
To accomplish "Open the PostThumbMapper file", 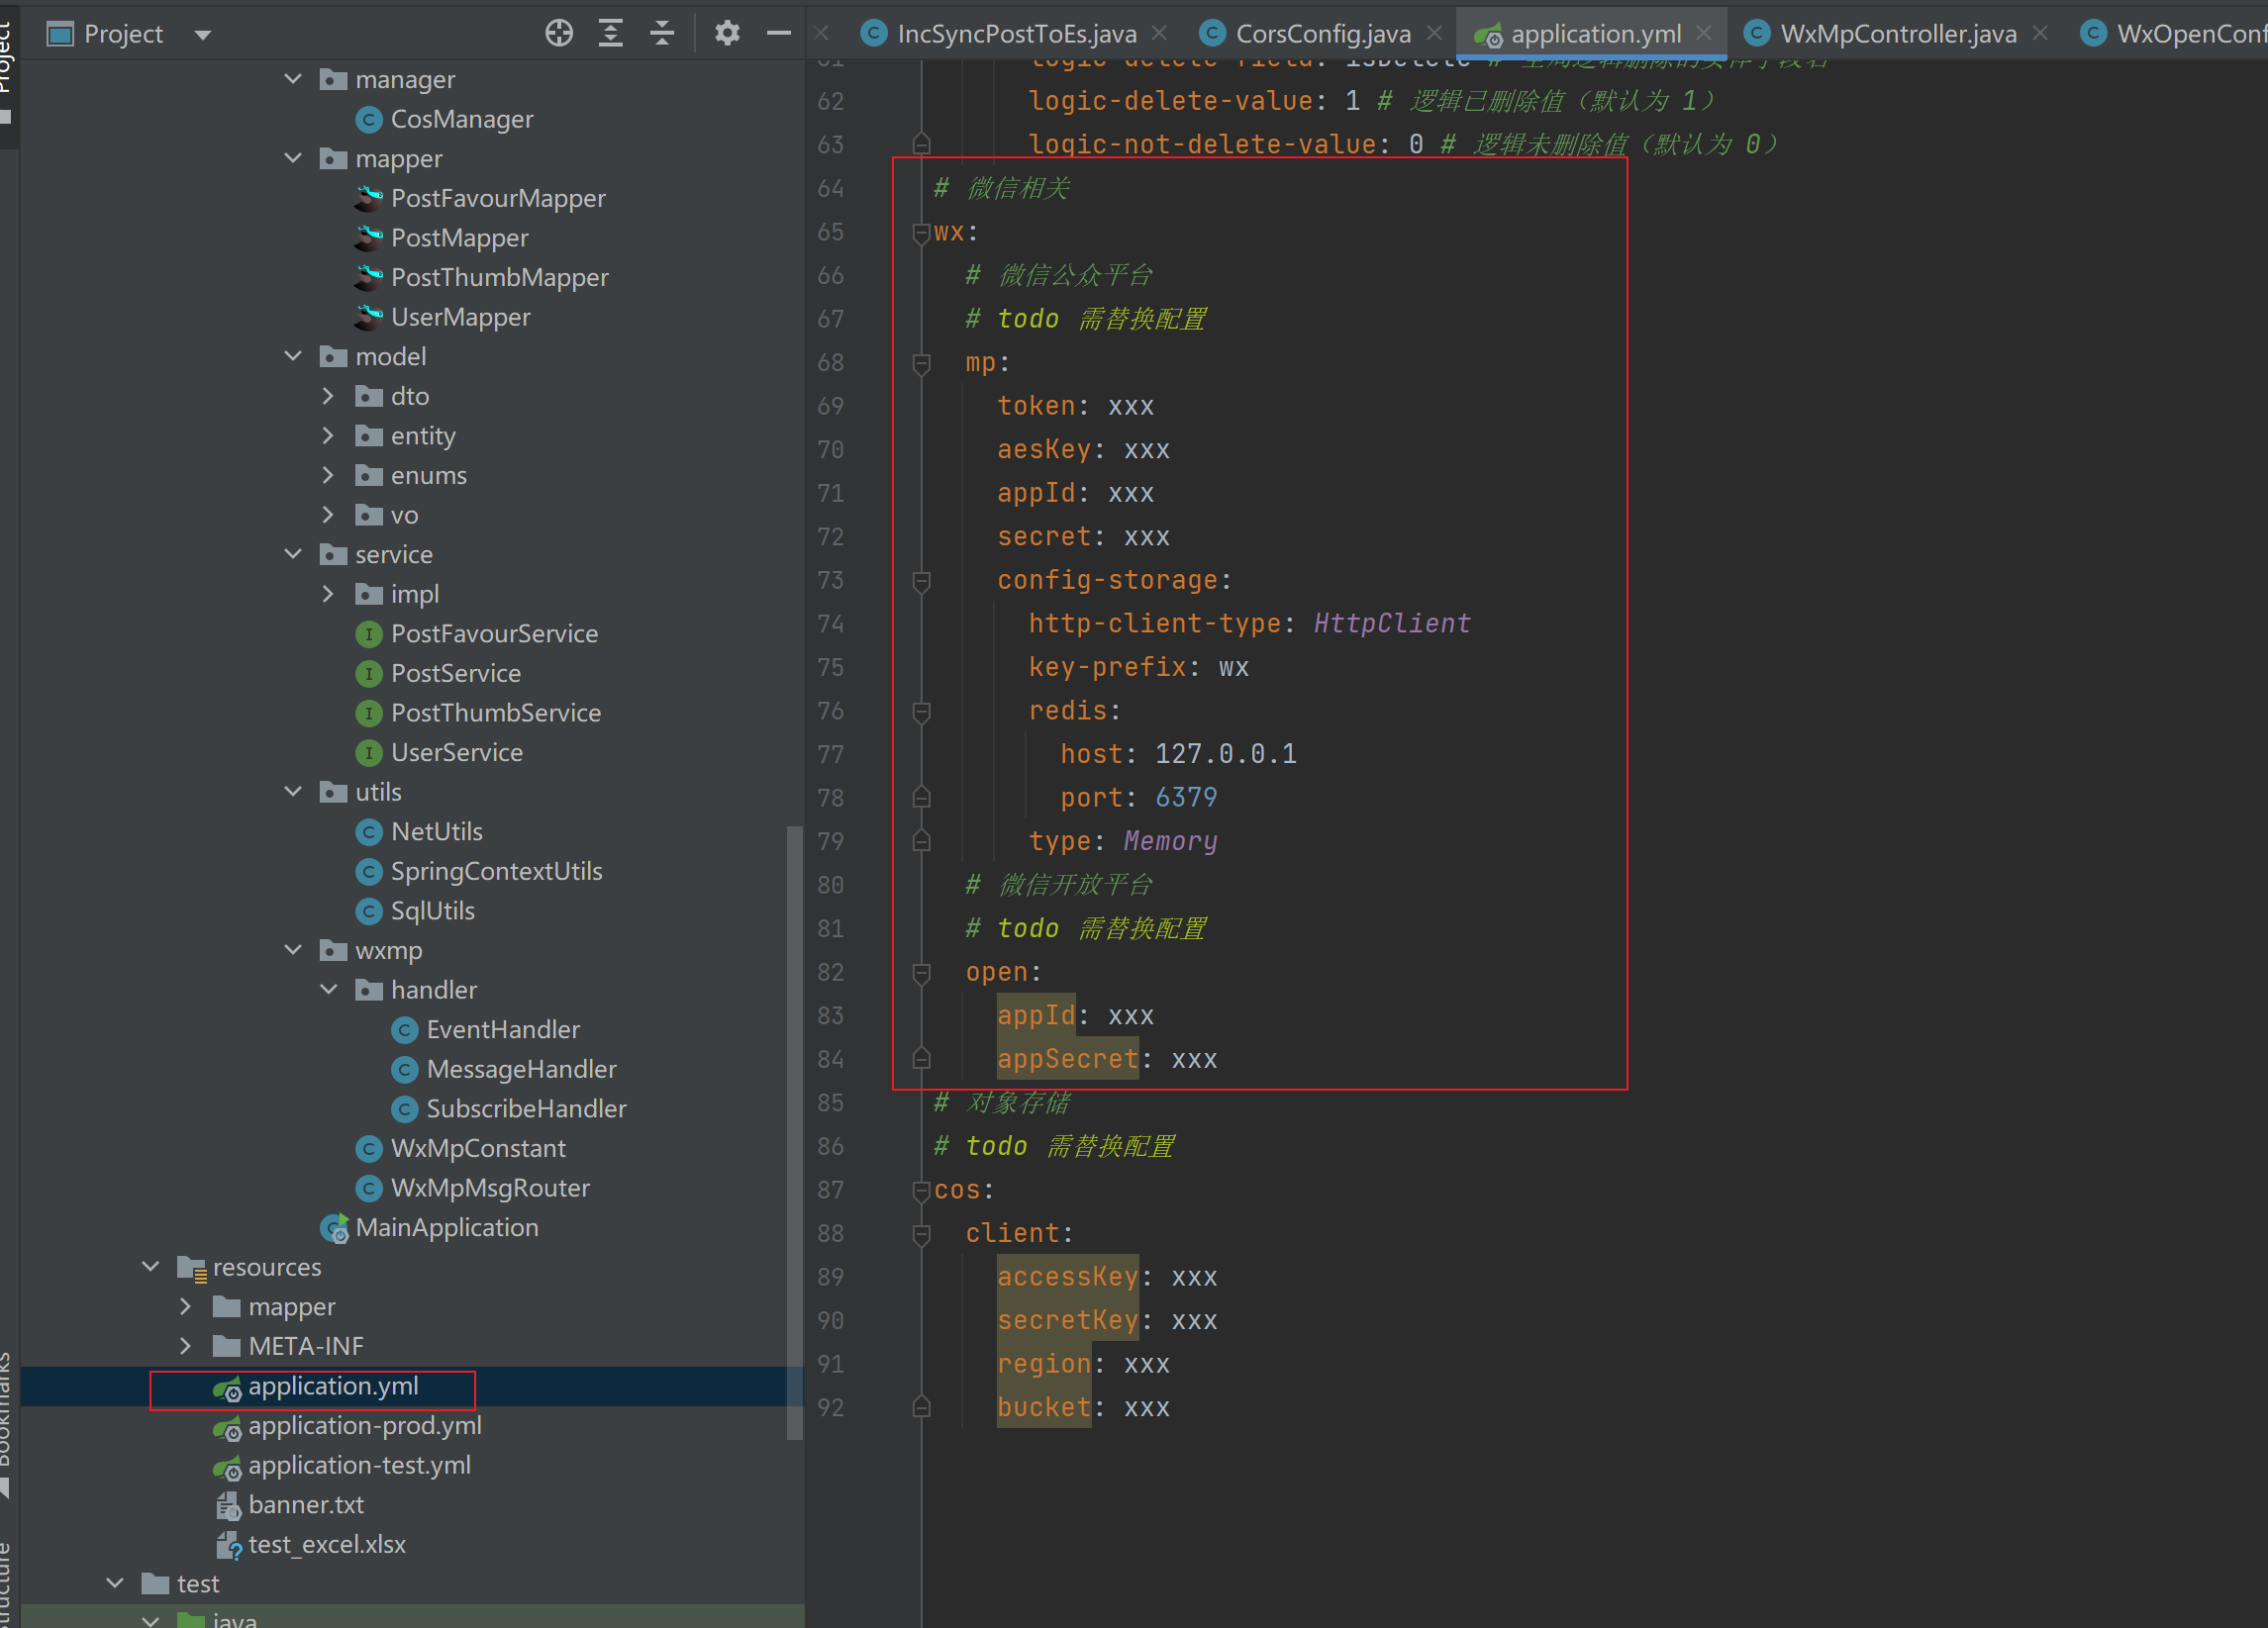I will click(x=499, y=277).
